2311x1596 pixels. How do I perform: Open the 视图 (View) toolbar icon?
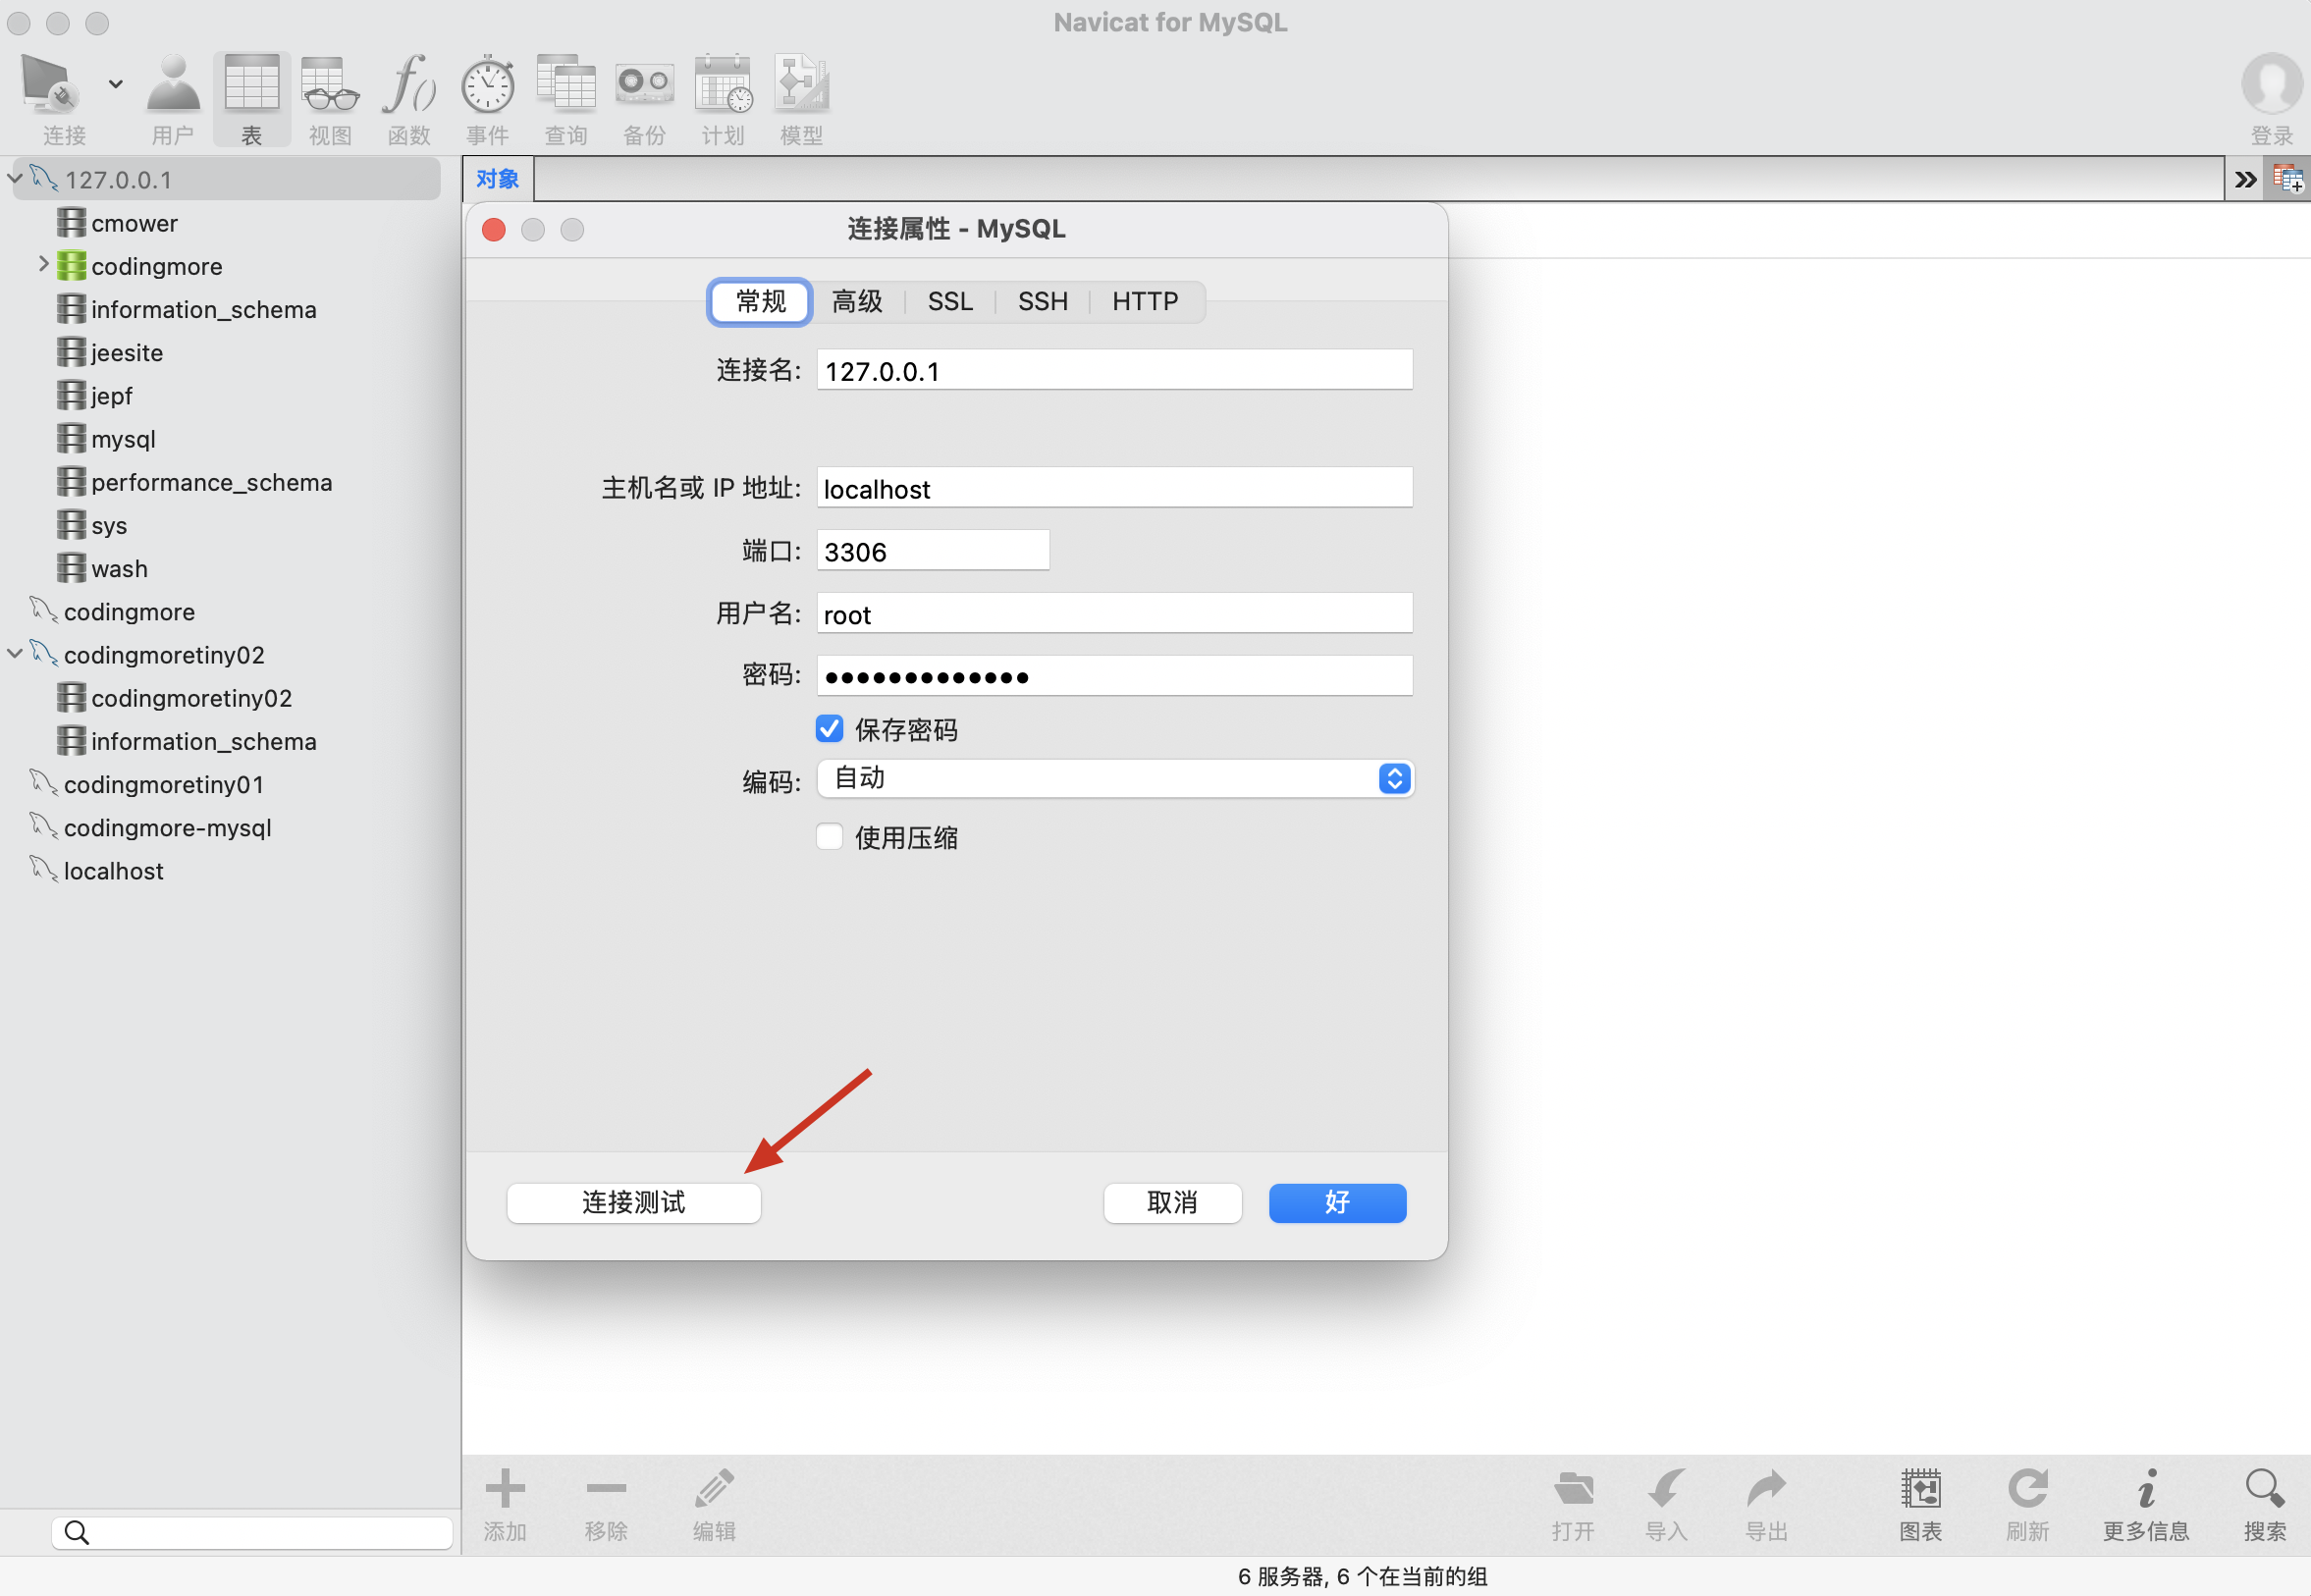[x=330, y=85]
